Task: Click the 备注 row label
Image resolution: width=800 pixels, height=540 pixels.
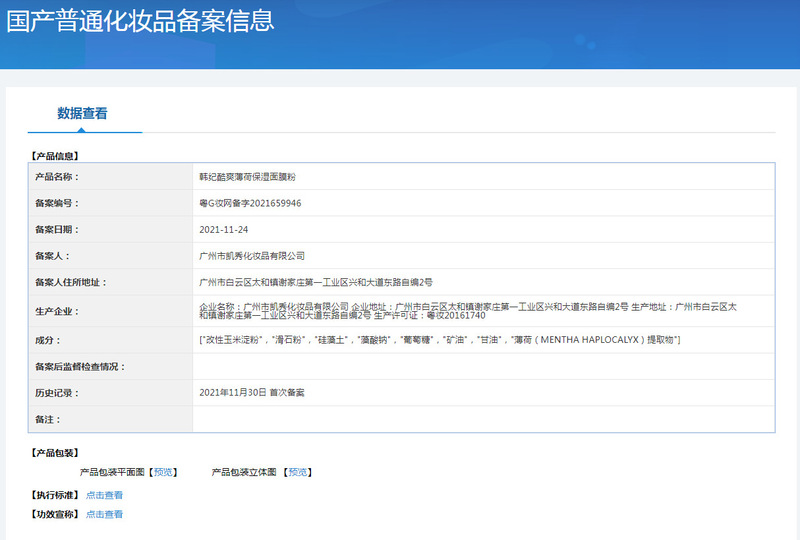Action: (47, 420)
